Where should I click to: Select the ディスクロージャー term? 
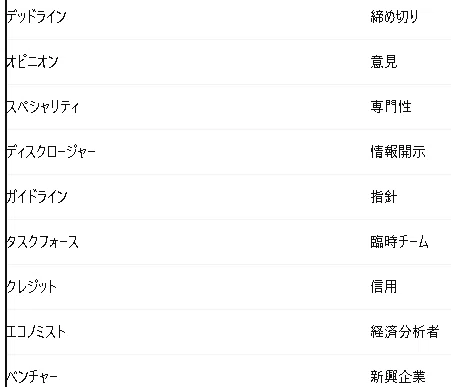click(51, 152)
